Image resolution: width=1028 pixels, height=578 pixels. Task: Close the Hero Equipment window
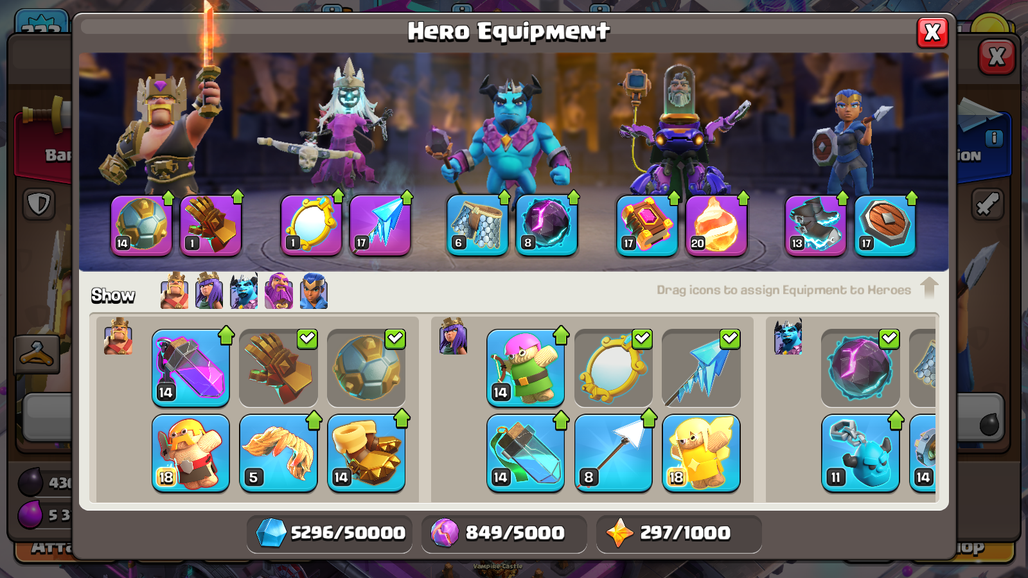point(932,32)
